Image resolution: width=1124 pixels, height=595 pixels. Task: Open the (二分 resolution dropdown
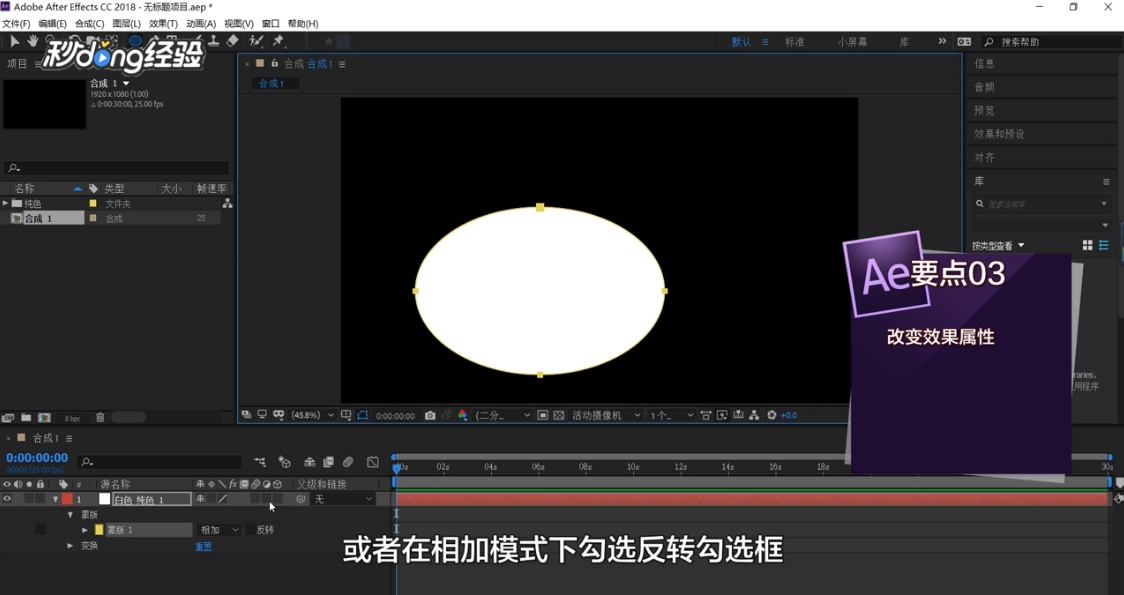tap(503, 415)
